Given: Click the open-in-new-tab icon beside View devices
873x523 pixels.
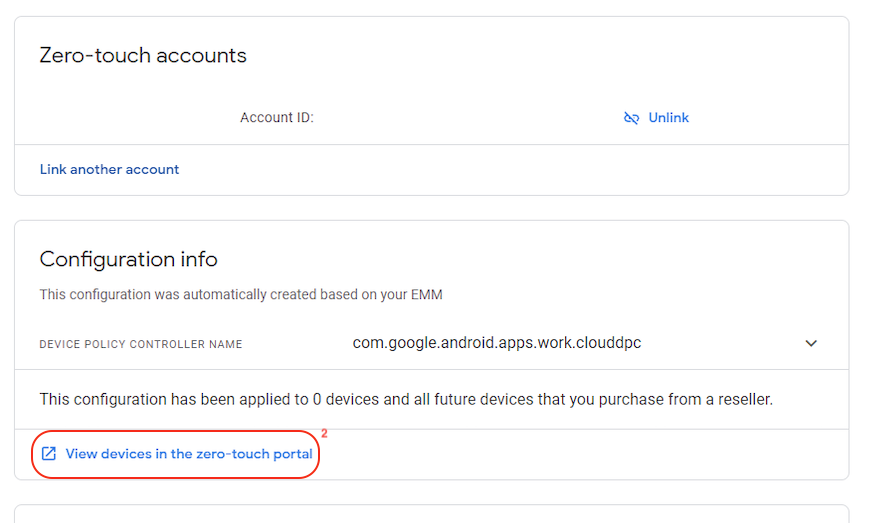Looking at the screenshot, I should pyautogui.click(x=49, y=454).
